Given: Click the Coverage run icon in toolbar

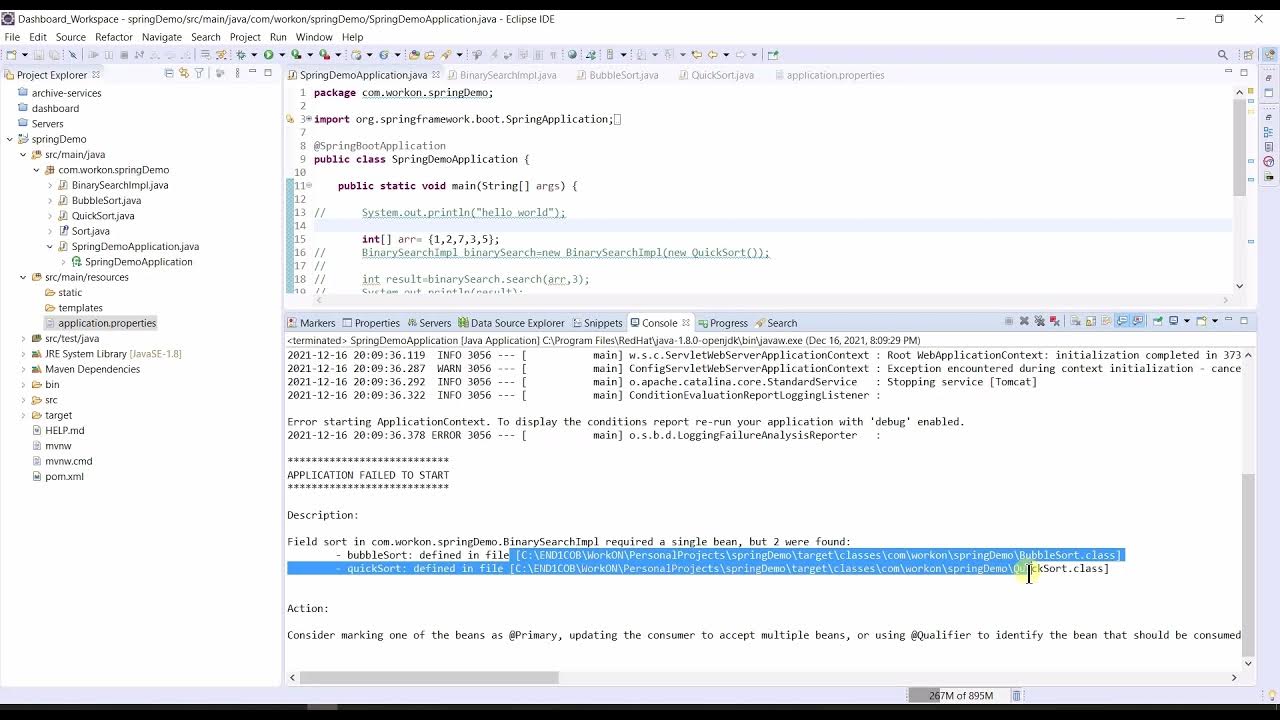Looking at the screenshot, I should 296,55.
